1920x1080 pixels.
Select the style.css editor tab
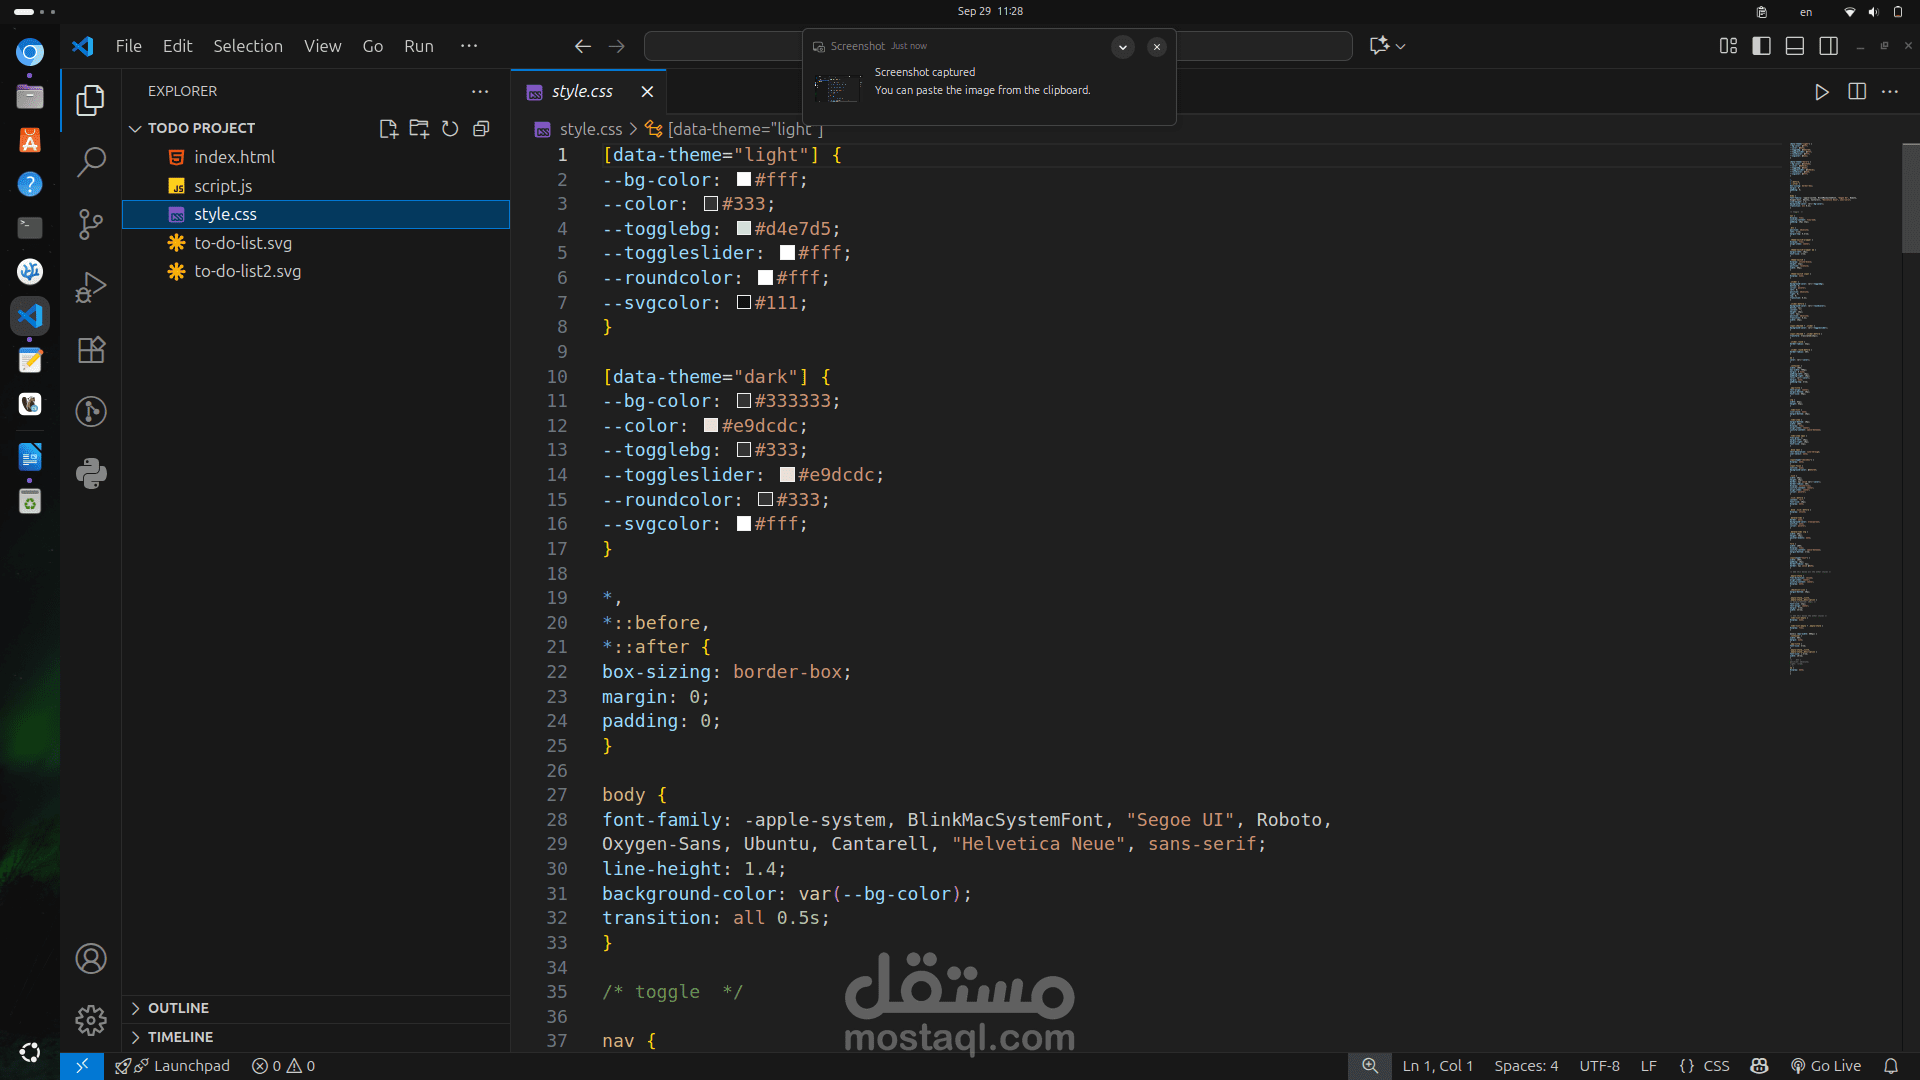(x=582, y=92)
